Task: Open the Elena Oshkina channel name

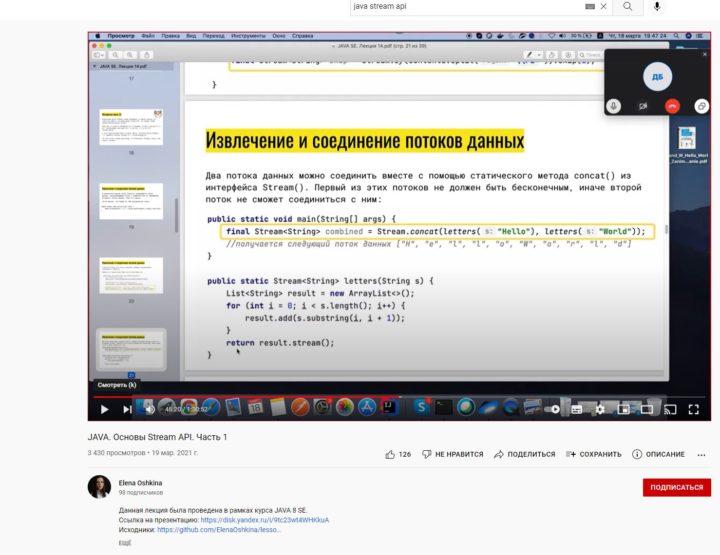Action: coord(140,483)
